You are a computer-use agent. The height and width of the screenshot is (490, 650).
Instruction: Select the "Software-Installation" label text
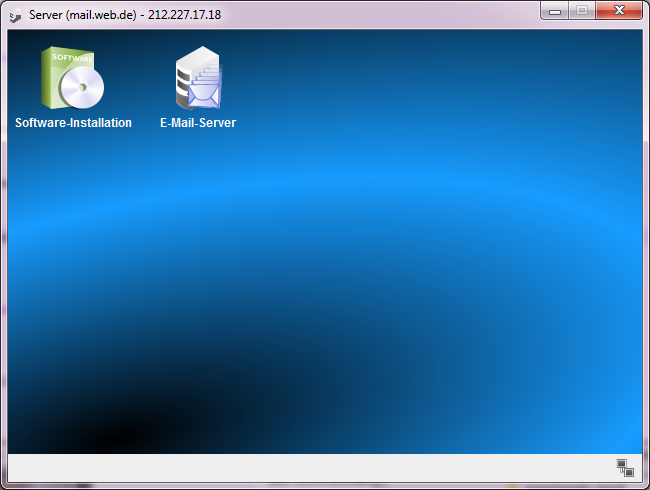[73, 123]
